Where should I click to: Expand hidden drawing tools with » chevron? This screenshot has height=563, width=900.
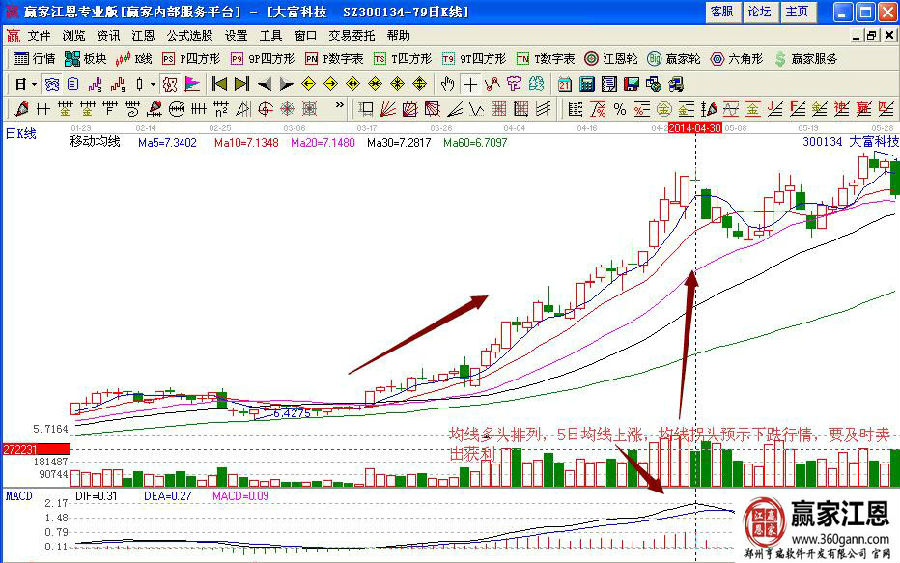(x=340, y=106)
